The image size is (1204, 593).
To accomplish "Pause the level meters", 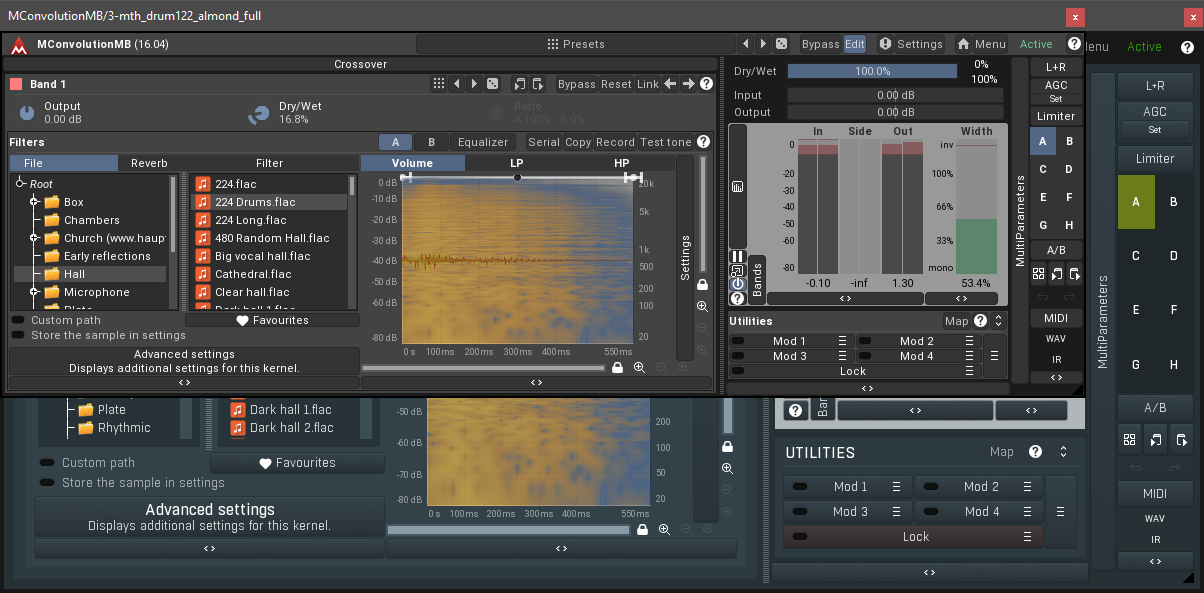I will click(737, 257).
